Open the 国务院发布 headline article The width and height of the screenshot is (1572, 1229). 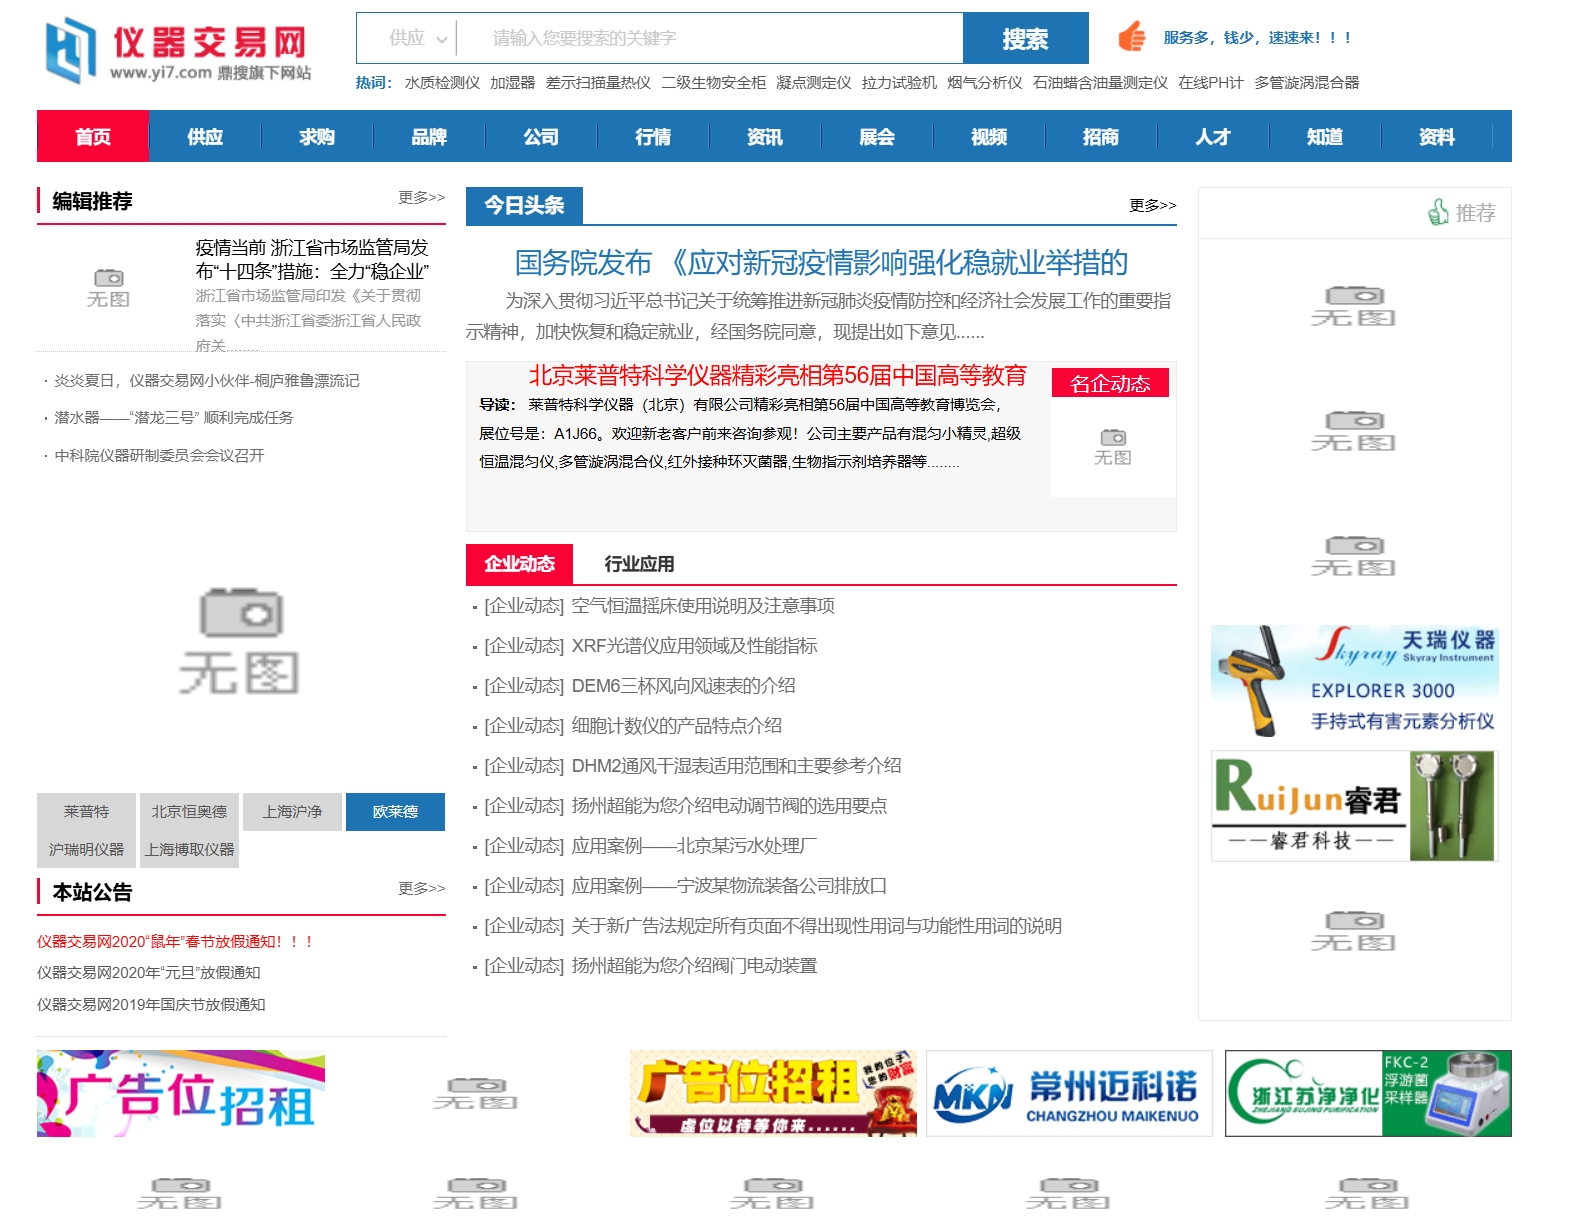[821, 263]
